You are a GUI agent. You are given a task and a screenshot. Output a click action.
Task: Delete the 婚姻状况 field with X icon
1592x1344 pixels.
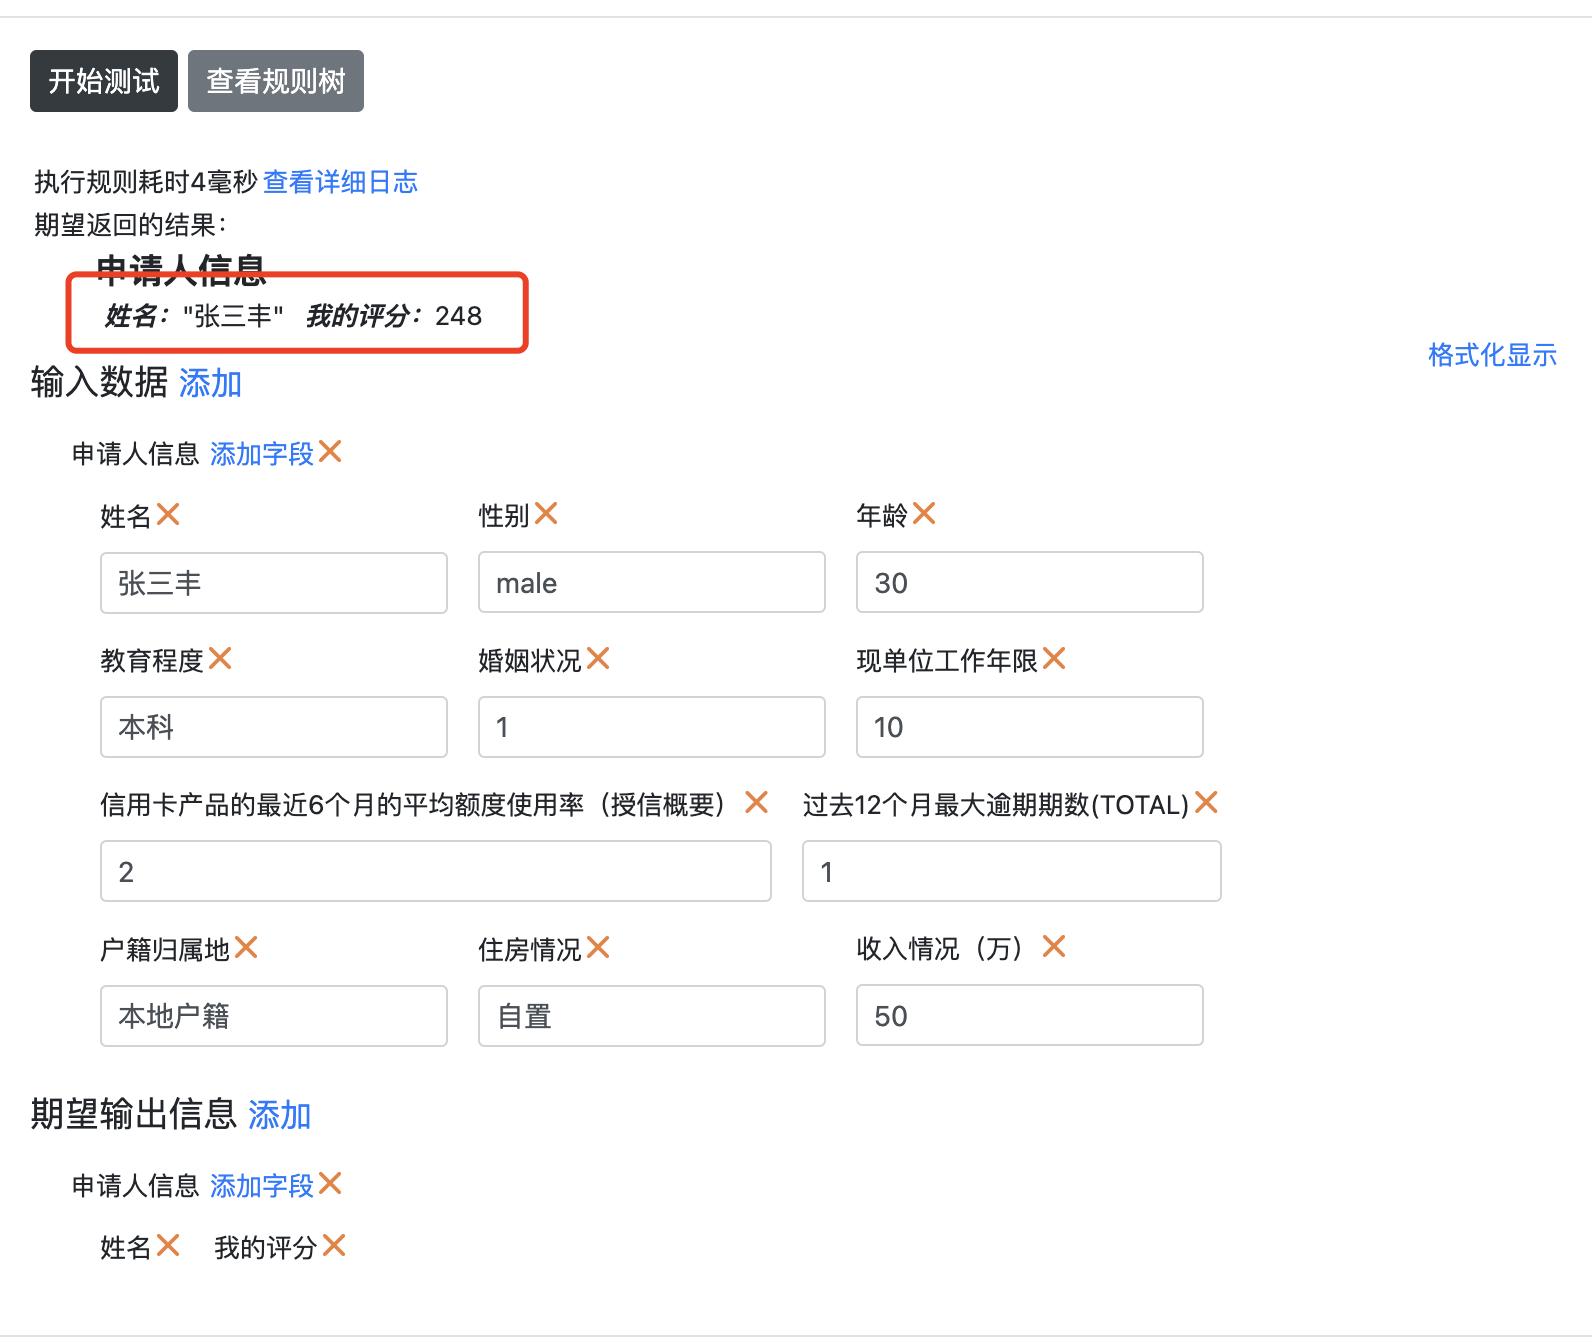tap(598, 659)
